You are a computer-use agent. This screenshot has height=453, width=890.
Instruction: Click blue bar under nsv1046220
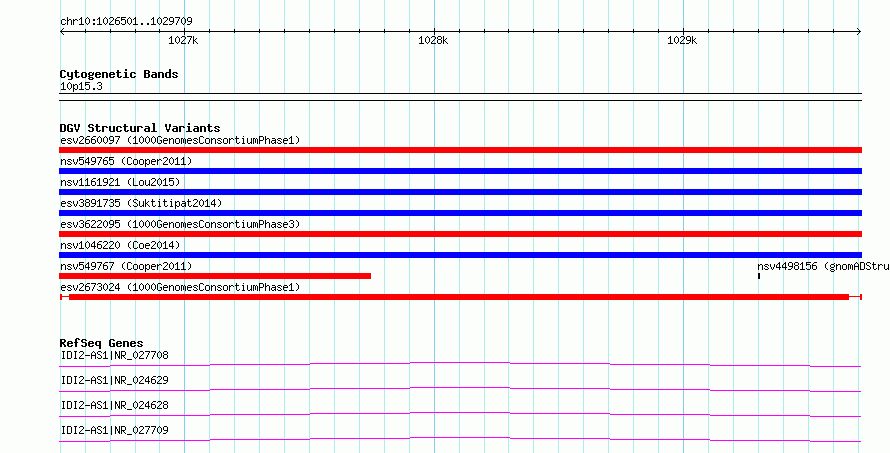[x=460, y=255]
